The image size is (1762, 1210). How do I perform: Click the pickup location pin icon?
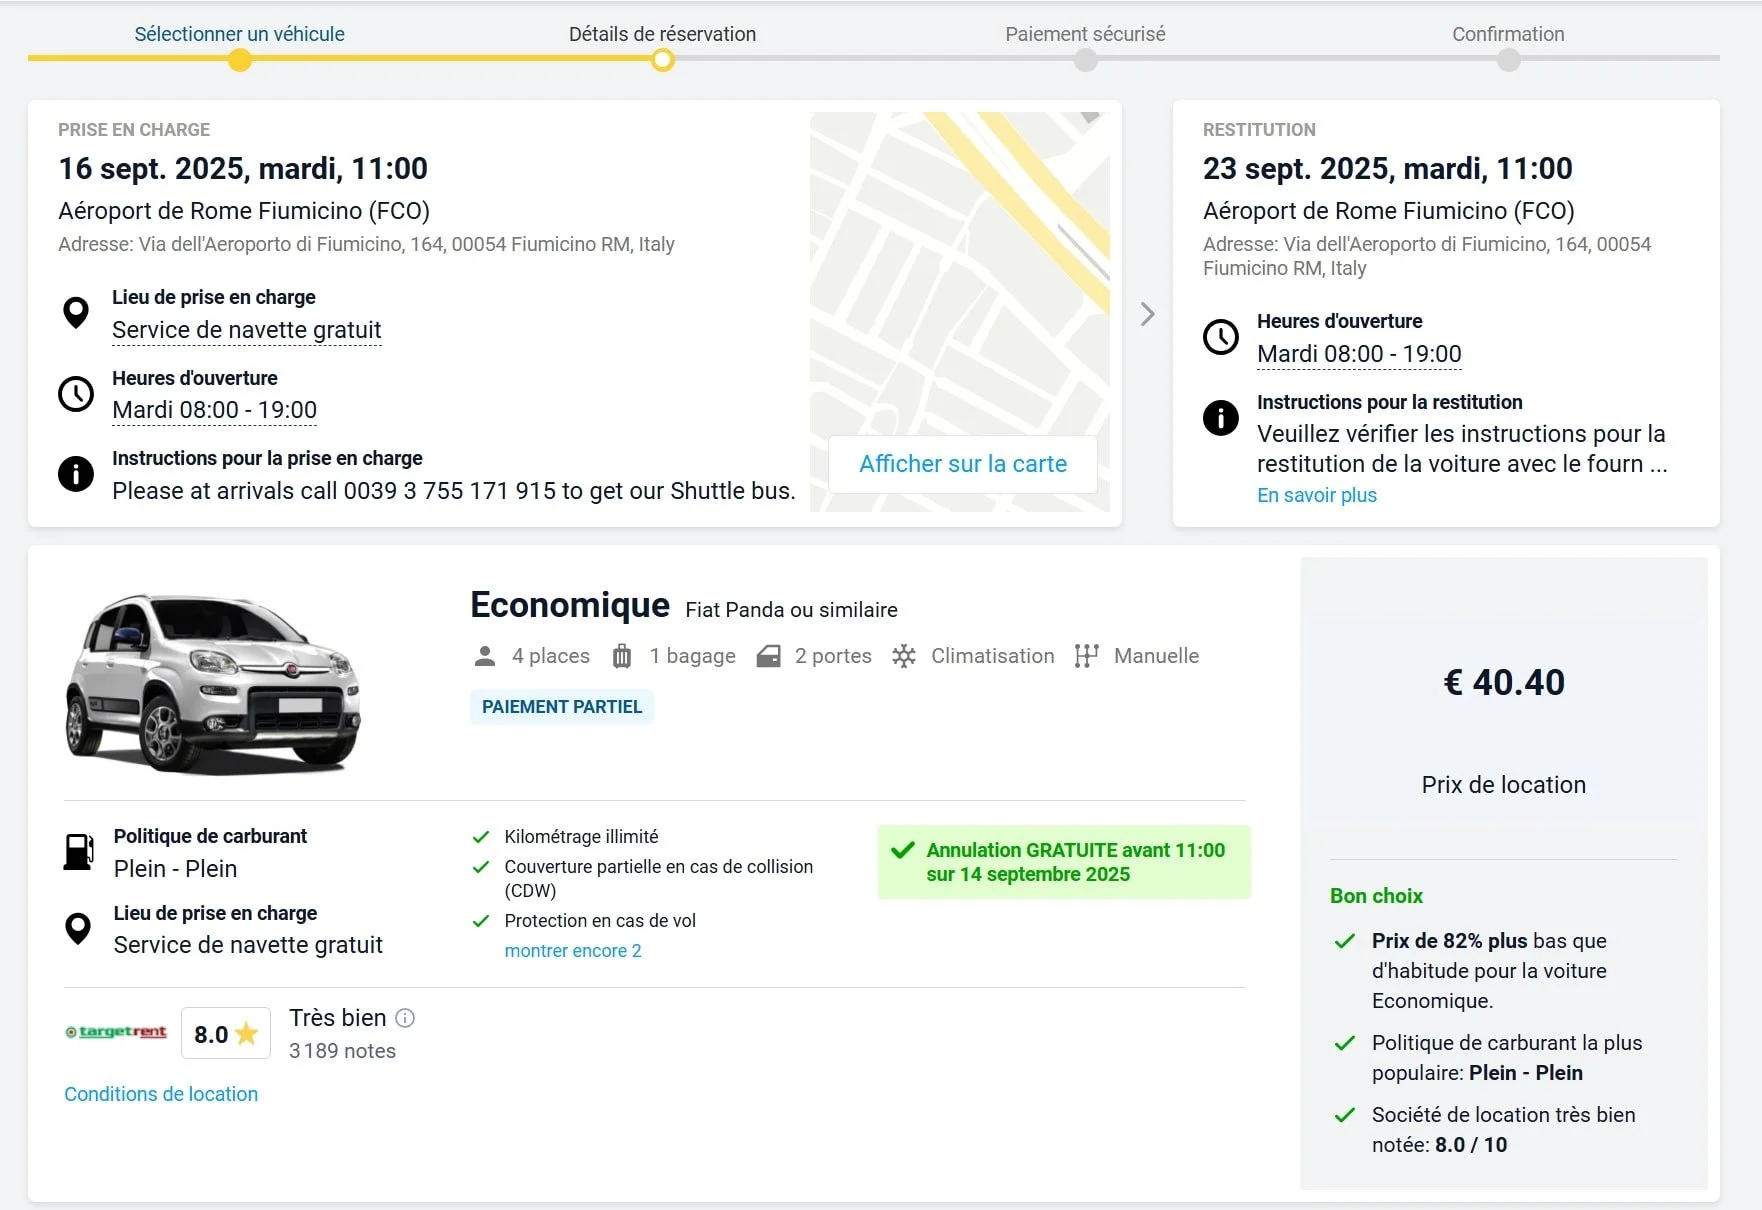[x=76, y=313]
